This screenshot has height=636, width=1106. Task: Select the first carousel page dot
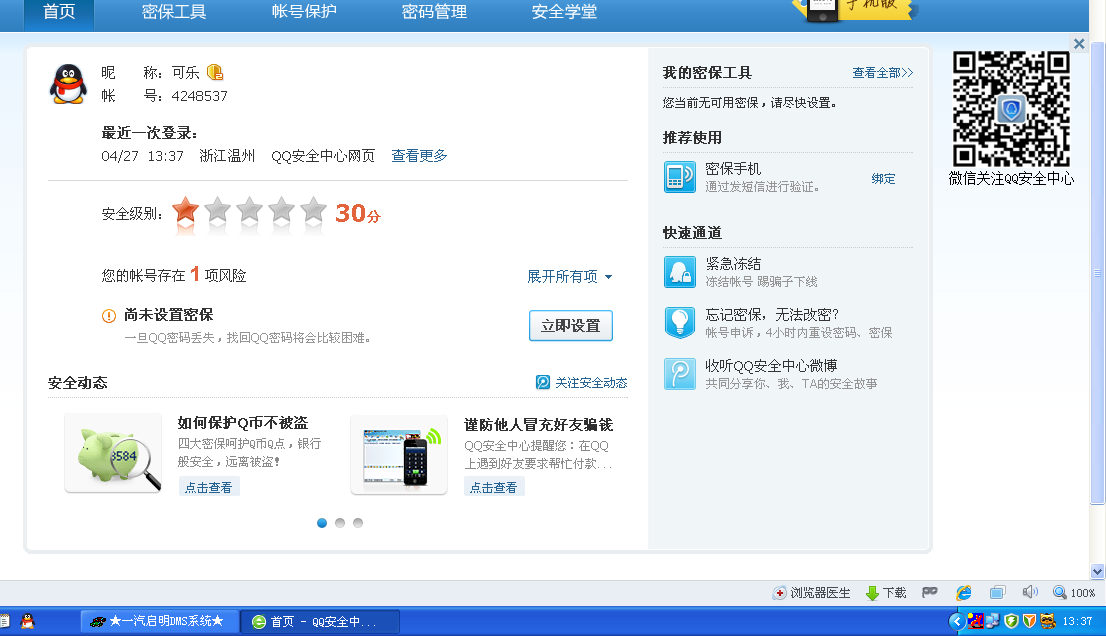(x=322, y=522)
